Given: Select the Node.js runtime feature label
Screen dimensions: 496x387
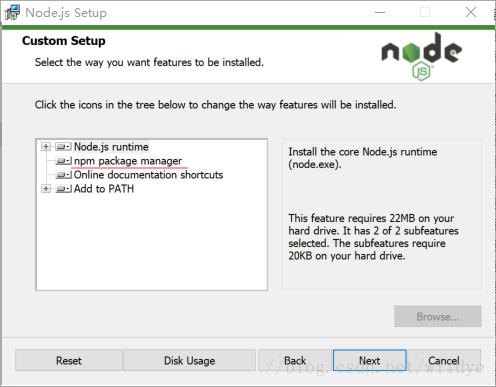Looking at the screenshot, I should click(111, 147).
